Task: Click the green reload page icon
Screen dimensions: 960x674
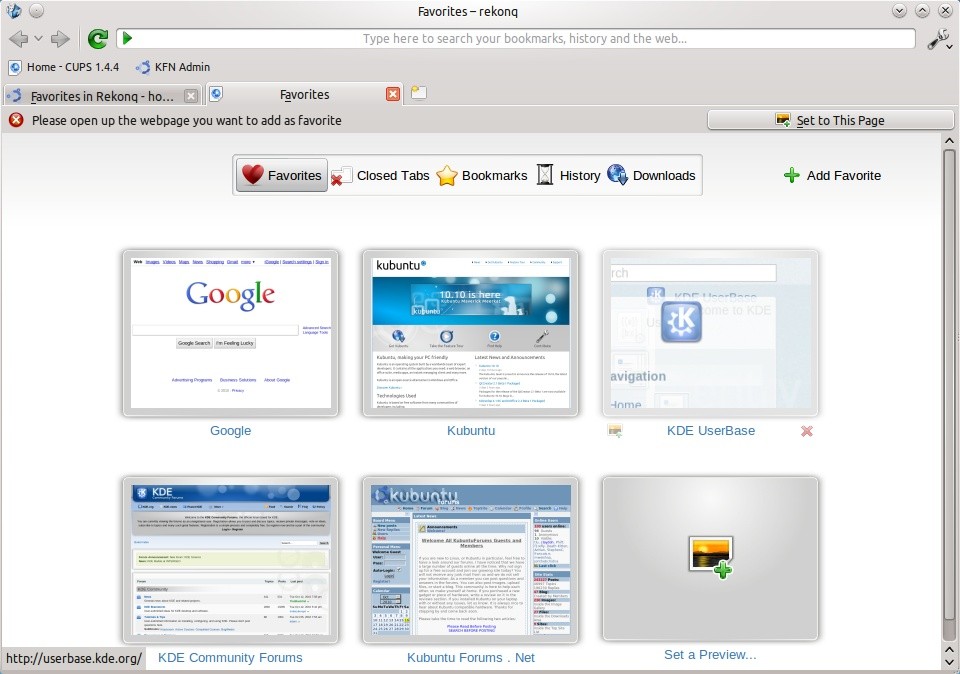Action: [x=97, y=39]
